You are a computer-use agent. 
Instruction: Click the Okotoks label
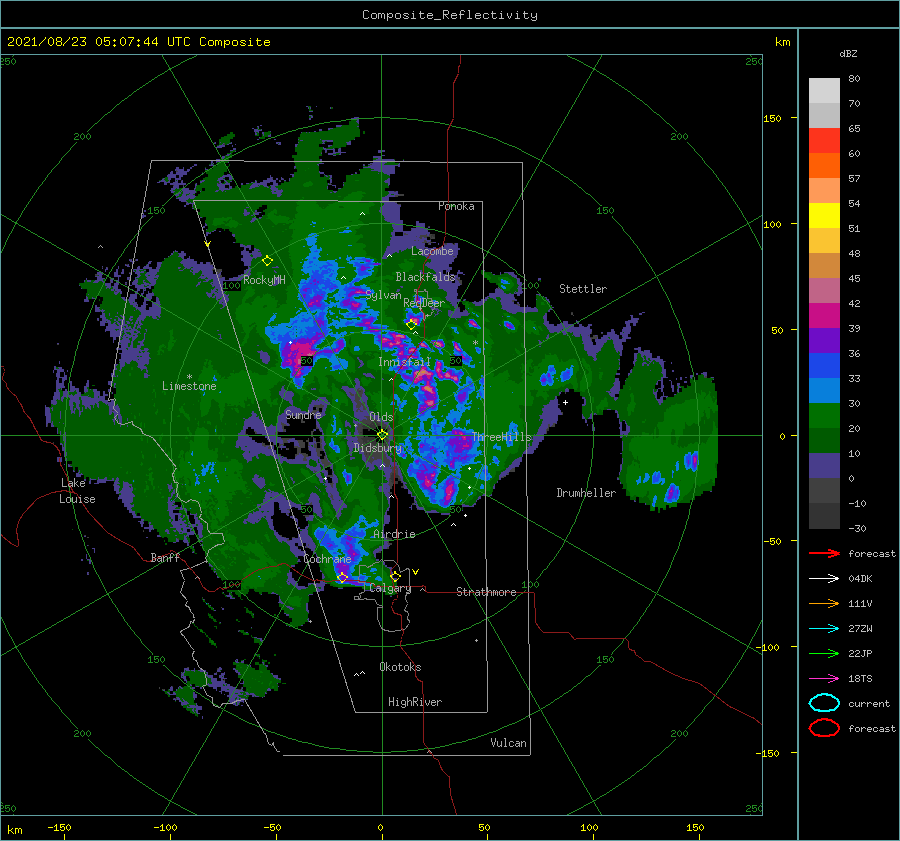(400, 667)
